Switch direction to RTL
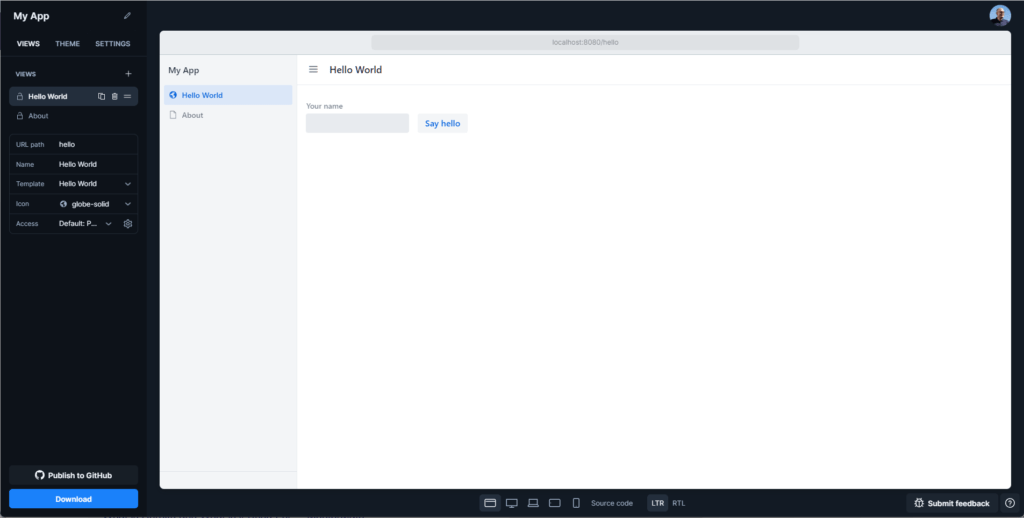Screen dimensions: 1024x518 click(x=679, y=503)
